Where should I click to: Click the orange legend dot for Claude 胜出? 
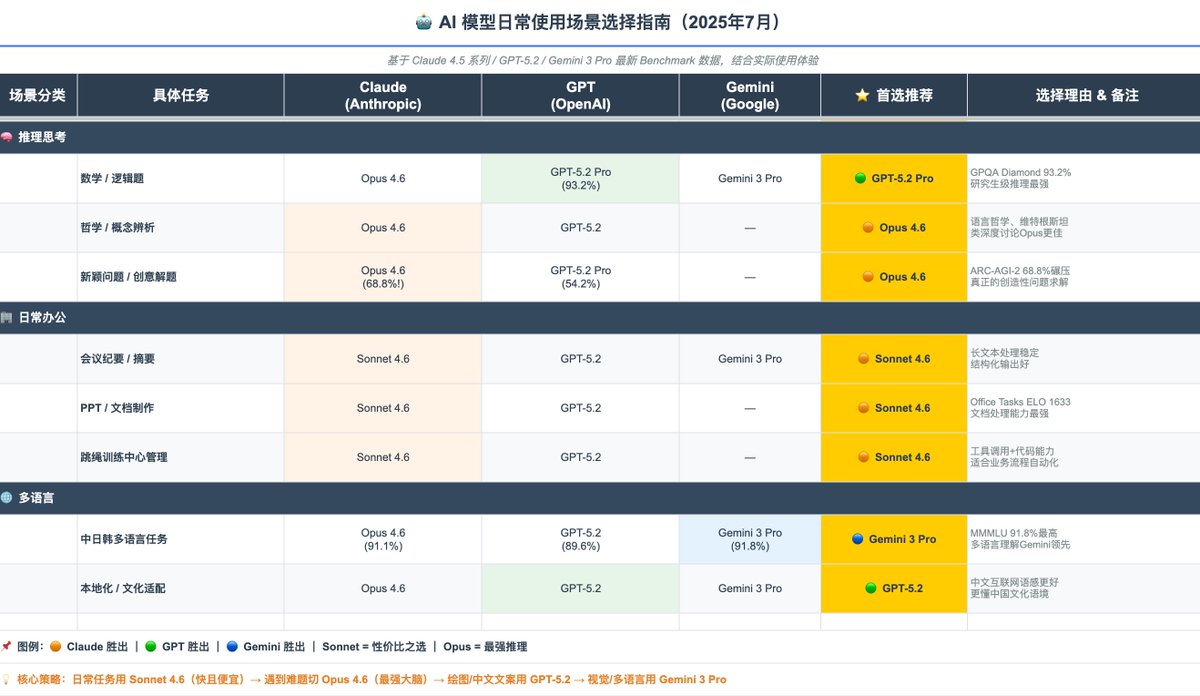(56, 646)
